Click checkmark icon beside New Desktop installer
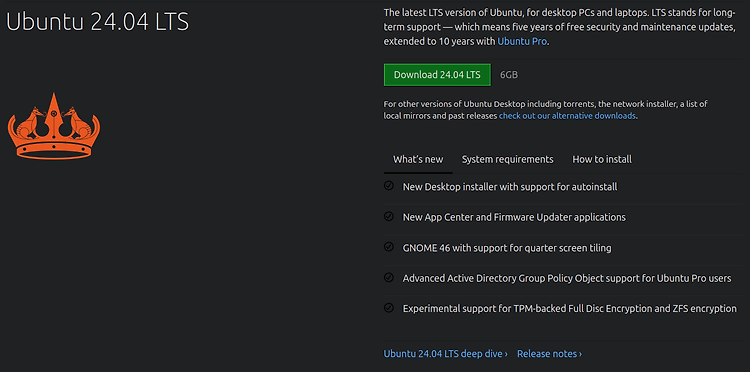Image resolution: width=750 pixels, height=372 pixels. point(389,186)
